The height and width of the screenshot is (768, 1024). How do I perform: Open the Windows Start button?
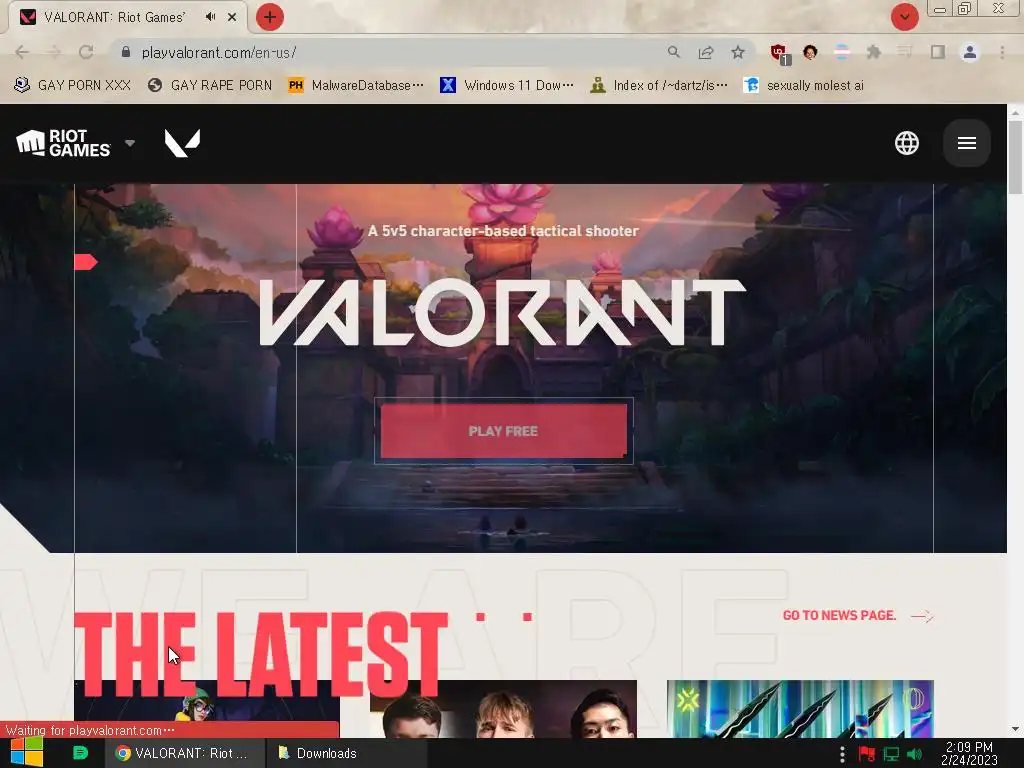click(x=27, y=753)
